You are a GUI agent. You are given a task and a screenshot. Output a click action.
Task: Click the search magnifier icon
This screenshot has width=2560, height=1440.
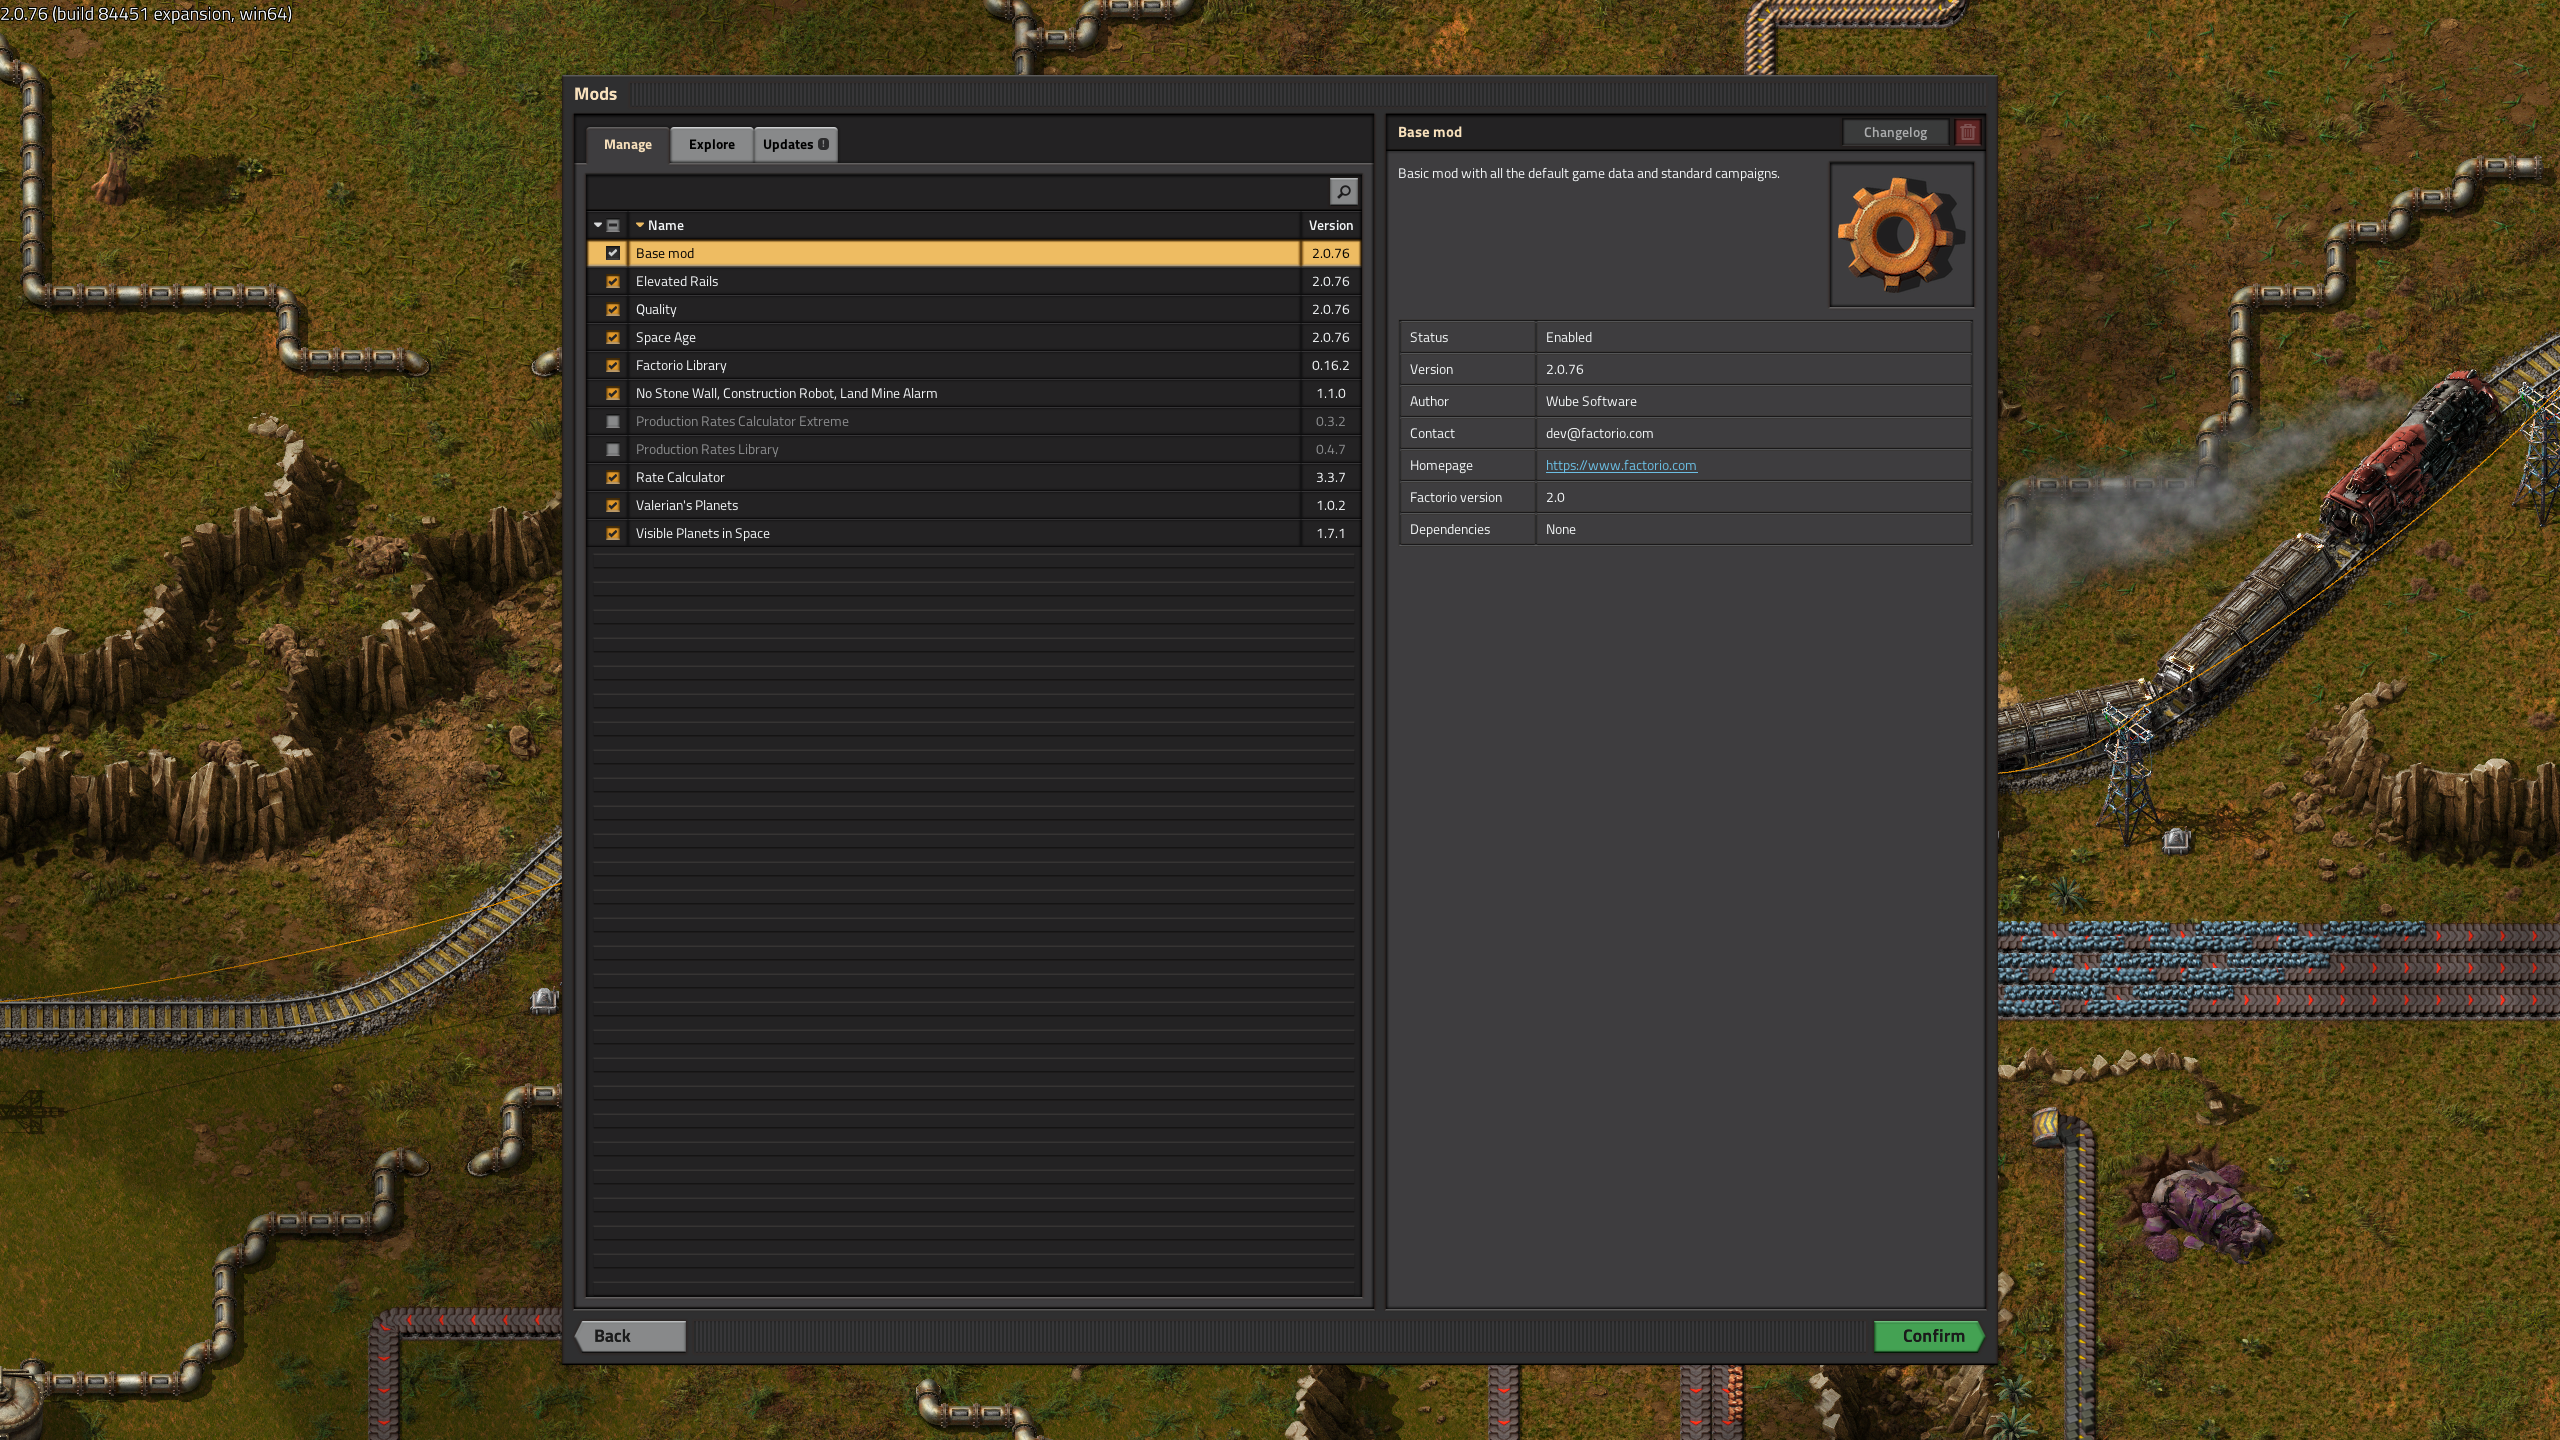click(x=1343, y=191)
